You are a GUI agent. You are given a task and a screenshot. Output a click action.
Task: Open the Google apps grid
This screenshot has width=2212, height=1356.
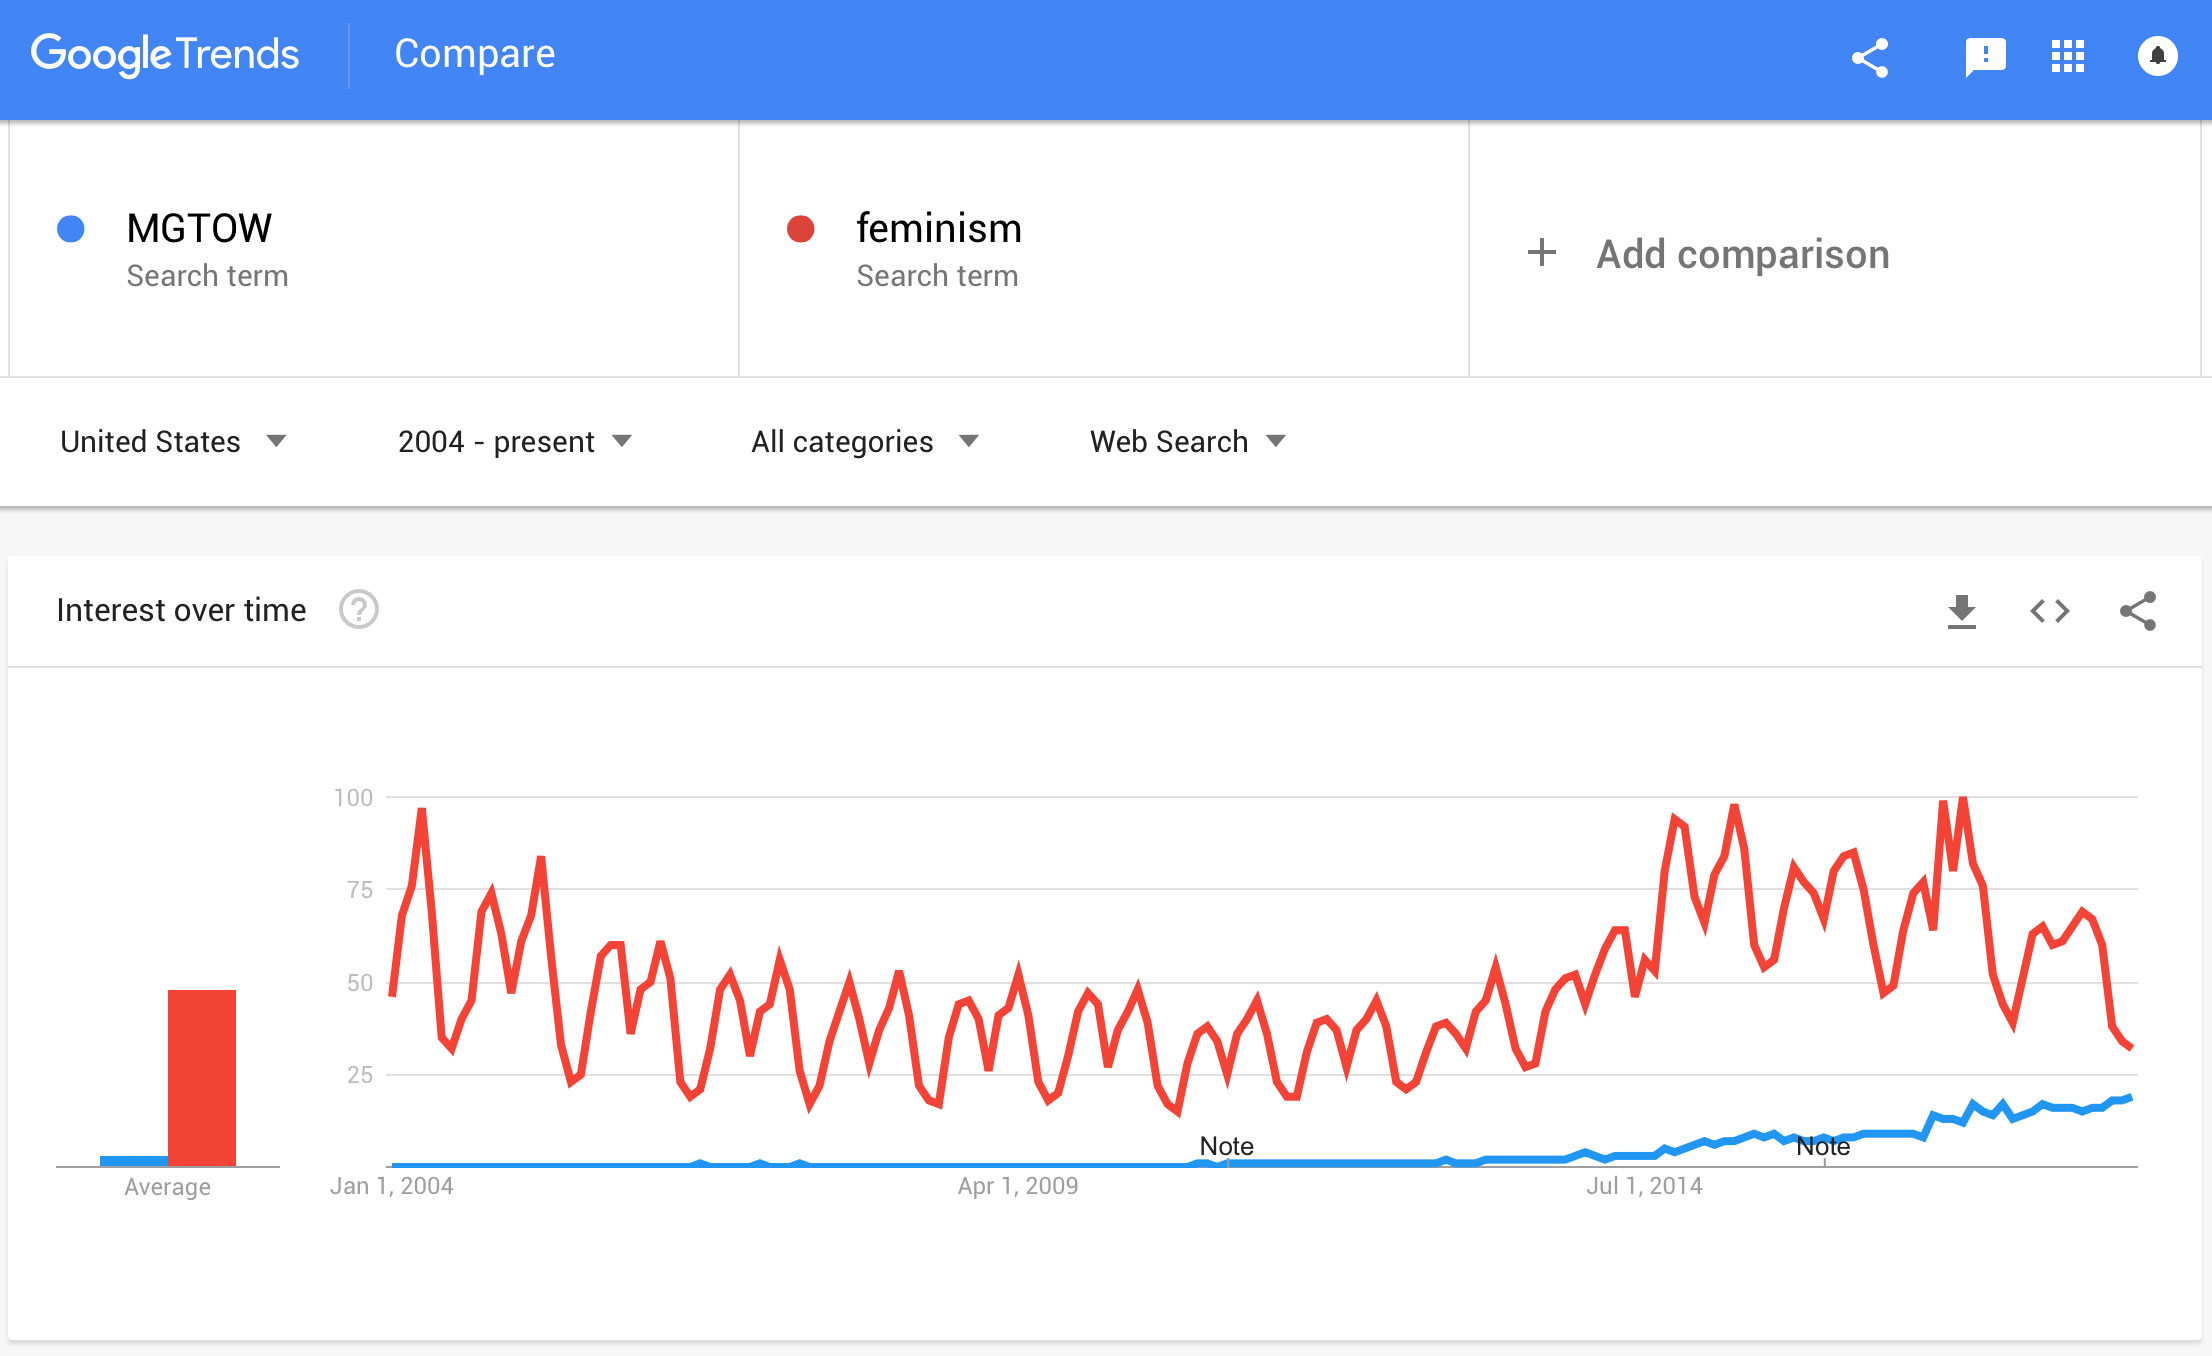click(x=2067, y=57)
